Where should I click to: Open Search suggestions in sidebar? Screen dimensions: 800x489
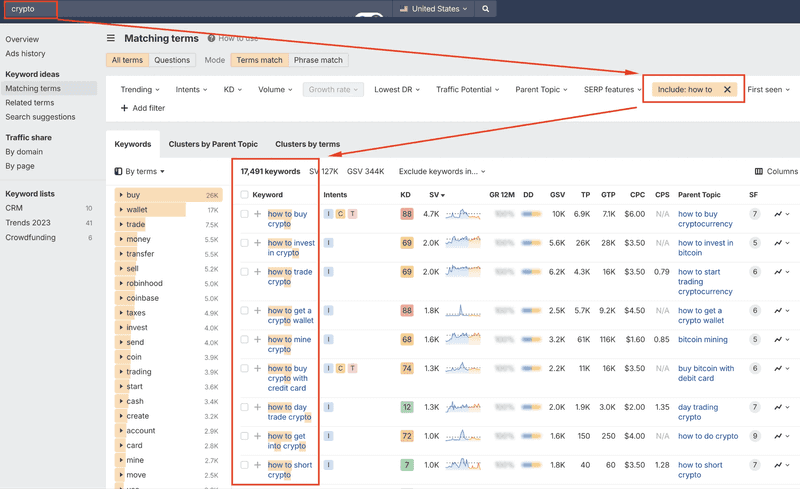40,117
